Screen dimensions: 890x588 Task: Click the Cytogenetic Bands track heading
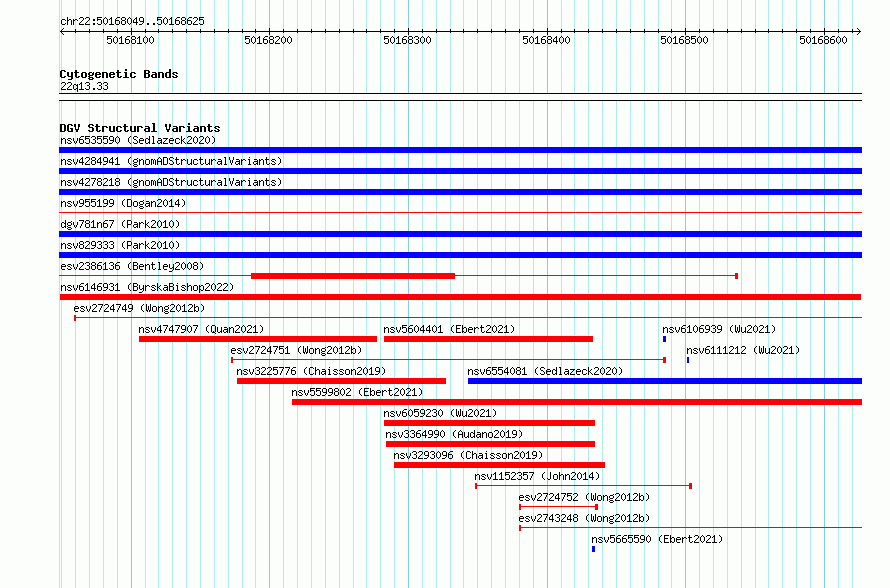click(x=119, y=74)
